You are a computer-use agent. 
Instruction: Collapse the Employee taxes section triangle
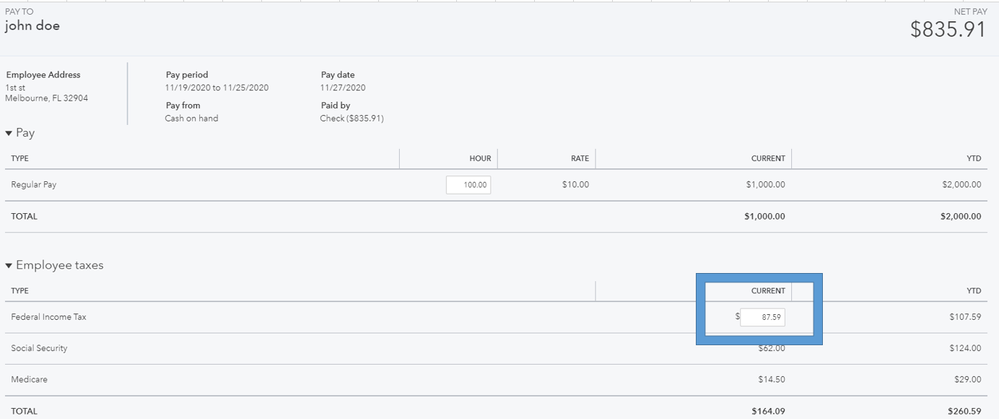[9, 266]
